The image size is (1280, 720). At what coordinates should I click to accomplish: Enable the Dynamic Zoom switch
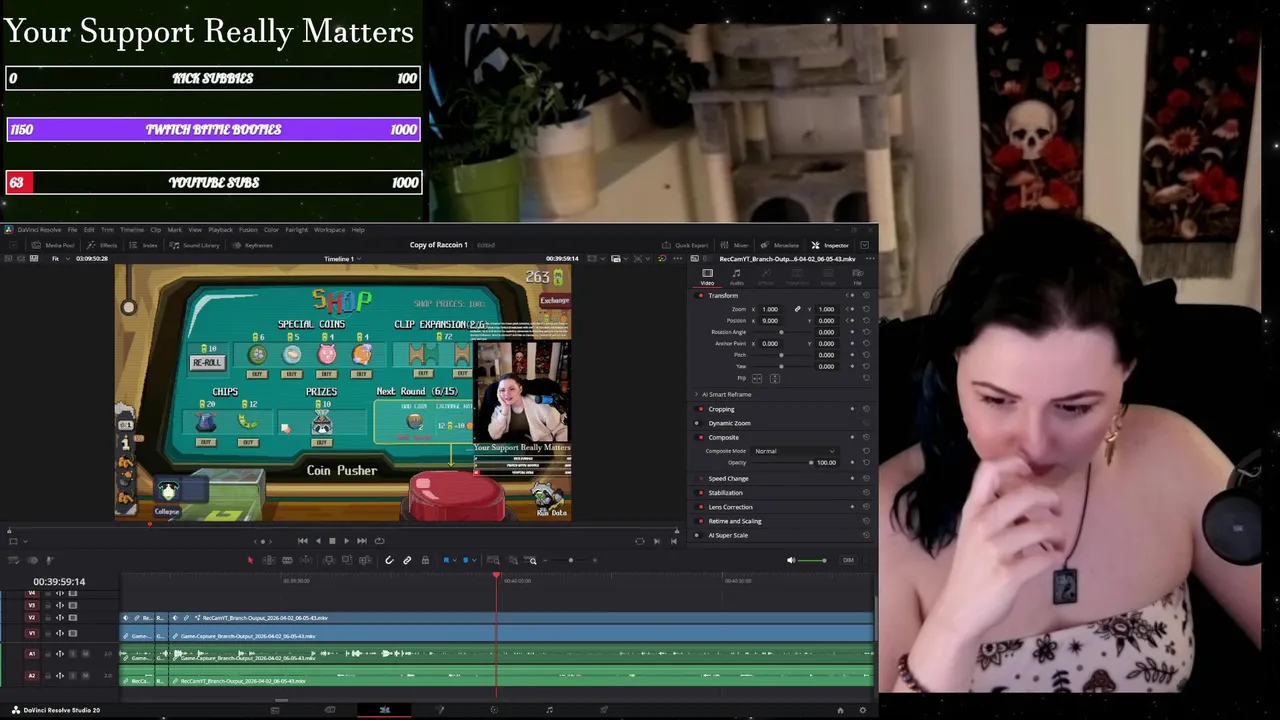[x=699, y=423]
